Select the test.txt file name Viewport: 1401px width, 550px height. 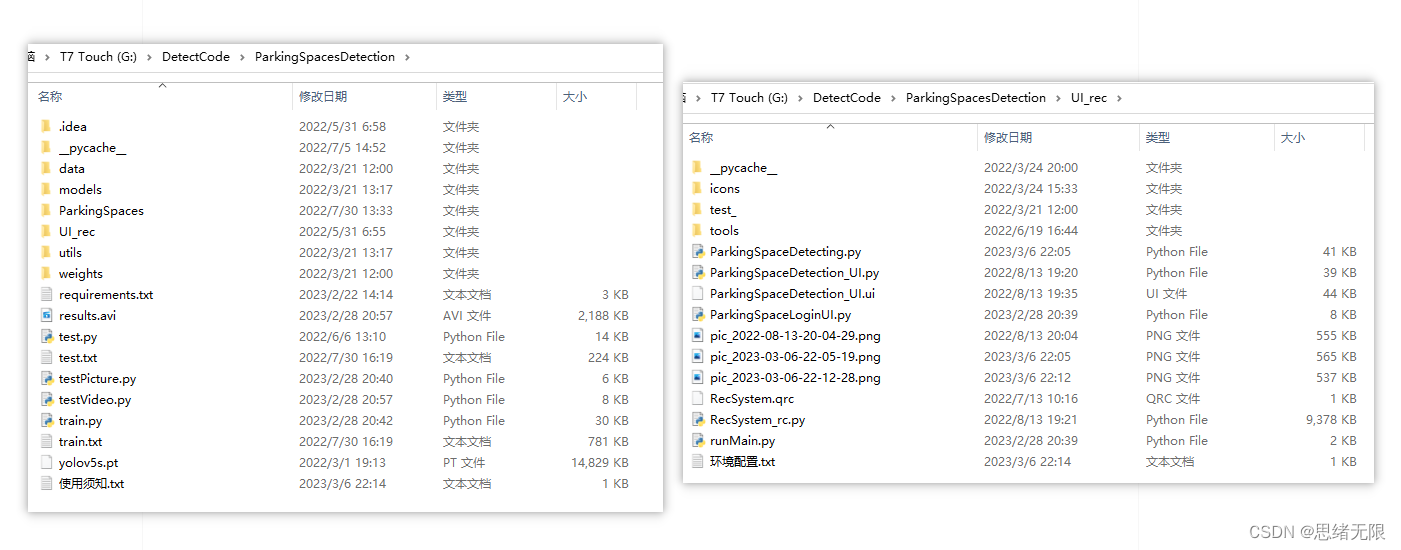click(x=78, y=357)
